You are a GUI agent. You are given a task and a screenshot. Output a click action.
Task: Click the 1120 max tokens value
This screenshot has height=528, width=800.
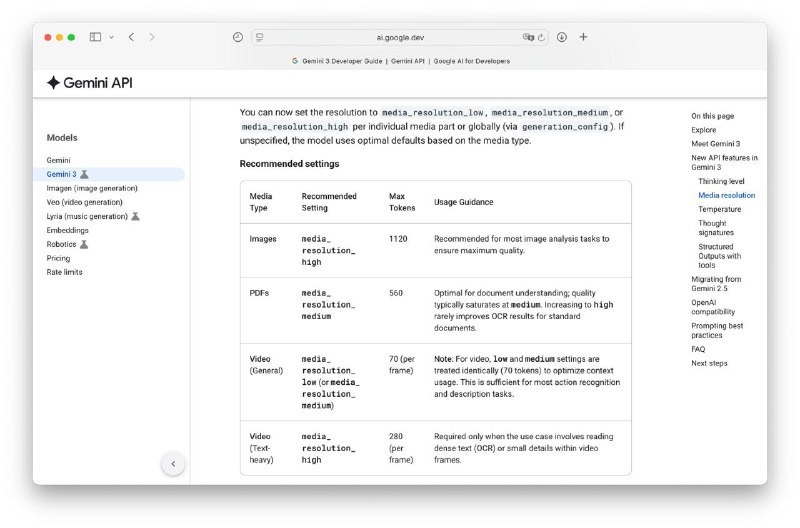(x=398, y=239)
